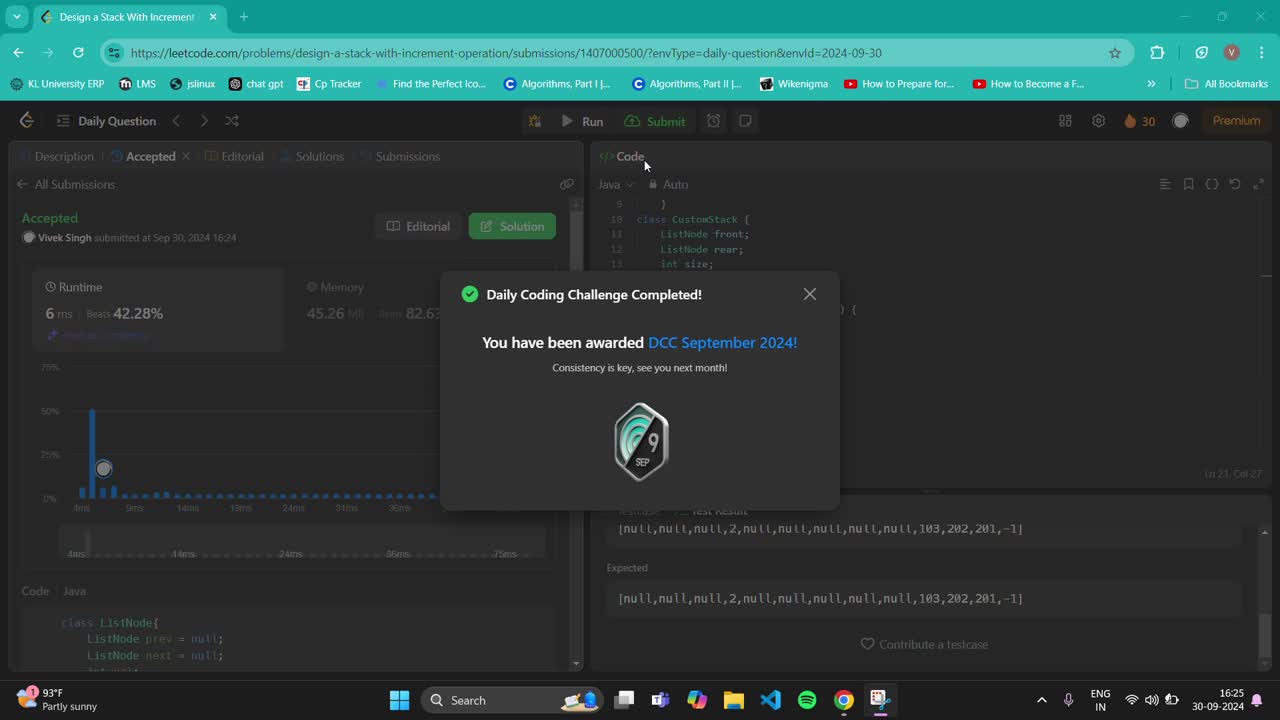Open the Editorial button in result
Viewport: 1280px width, 720px height.
point(418,226)
